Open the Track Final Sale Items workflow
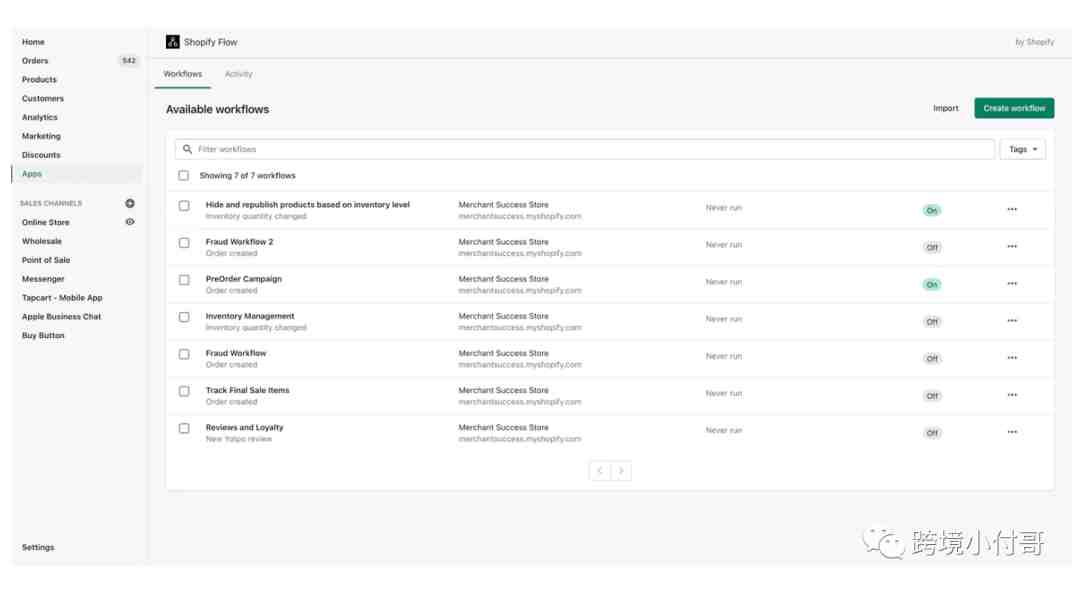This screenshot has height=591, width=1080. pyautogui.click(x=247, y=391)
